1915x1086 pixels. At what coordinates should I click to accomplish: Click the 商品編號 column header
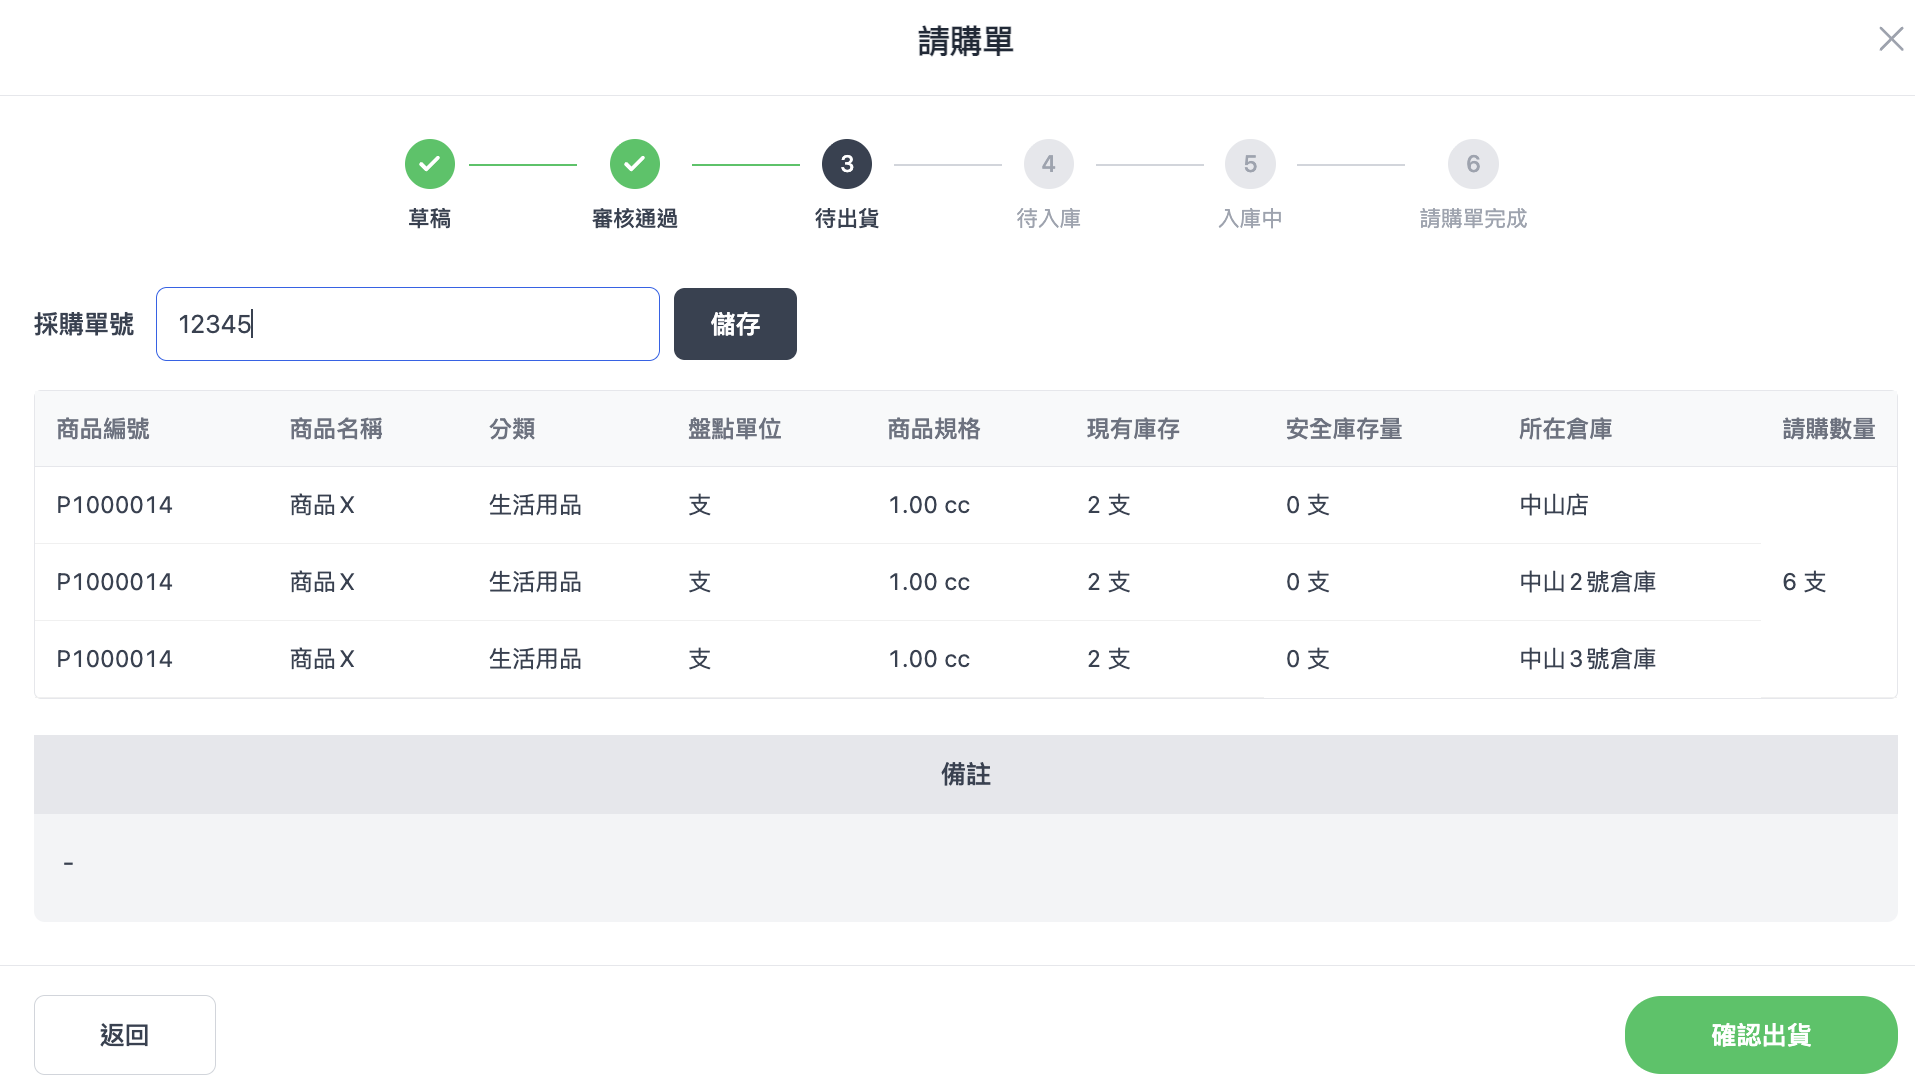click(x=103, y=429)
